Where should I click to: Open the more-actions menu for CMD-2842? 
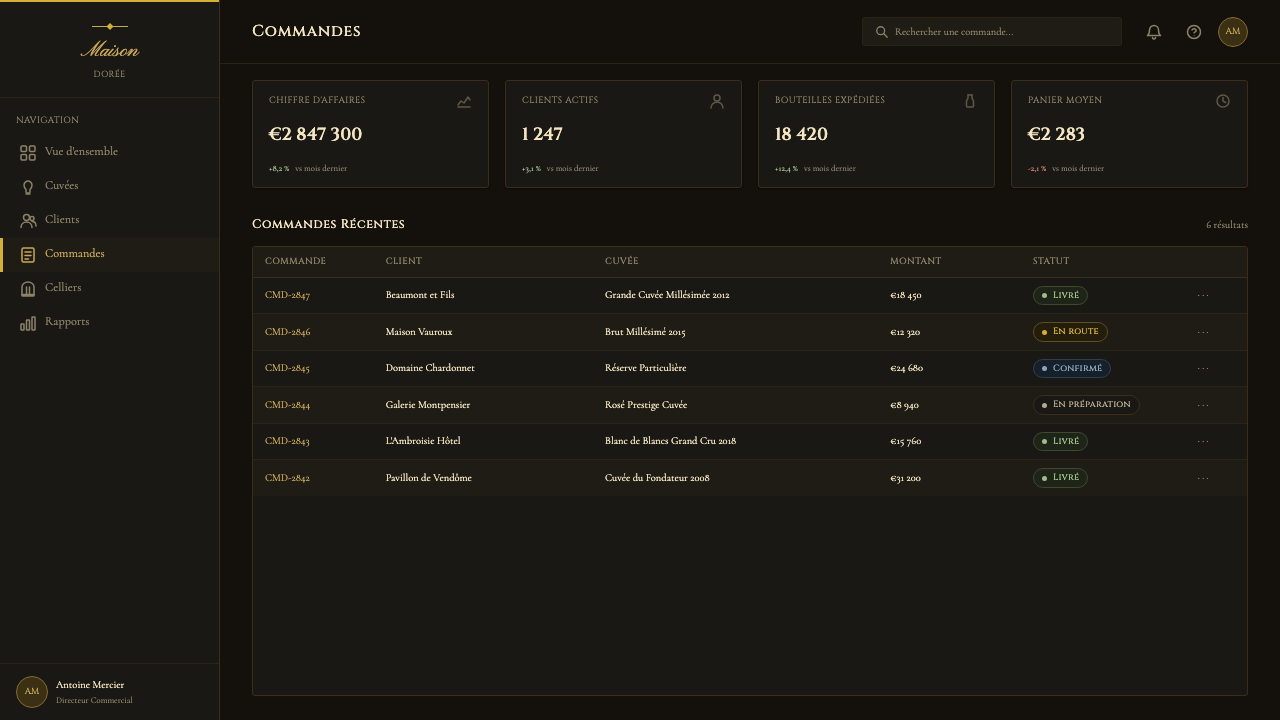(x=1203, y=478)
